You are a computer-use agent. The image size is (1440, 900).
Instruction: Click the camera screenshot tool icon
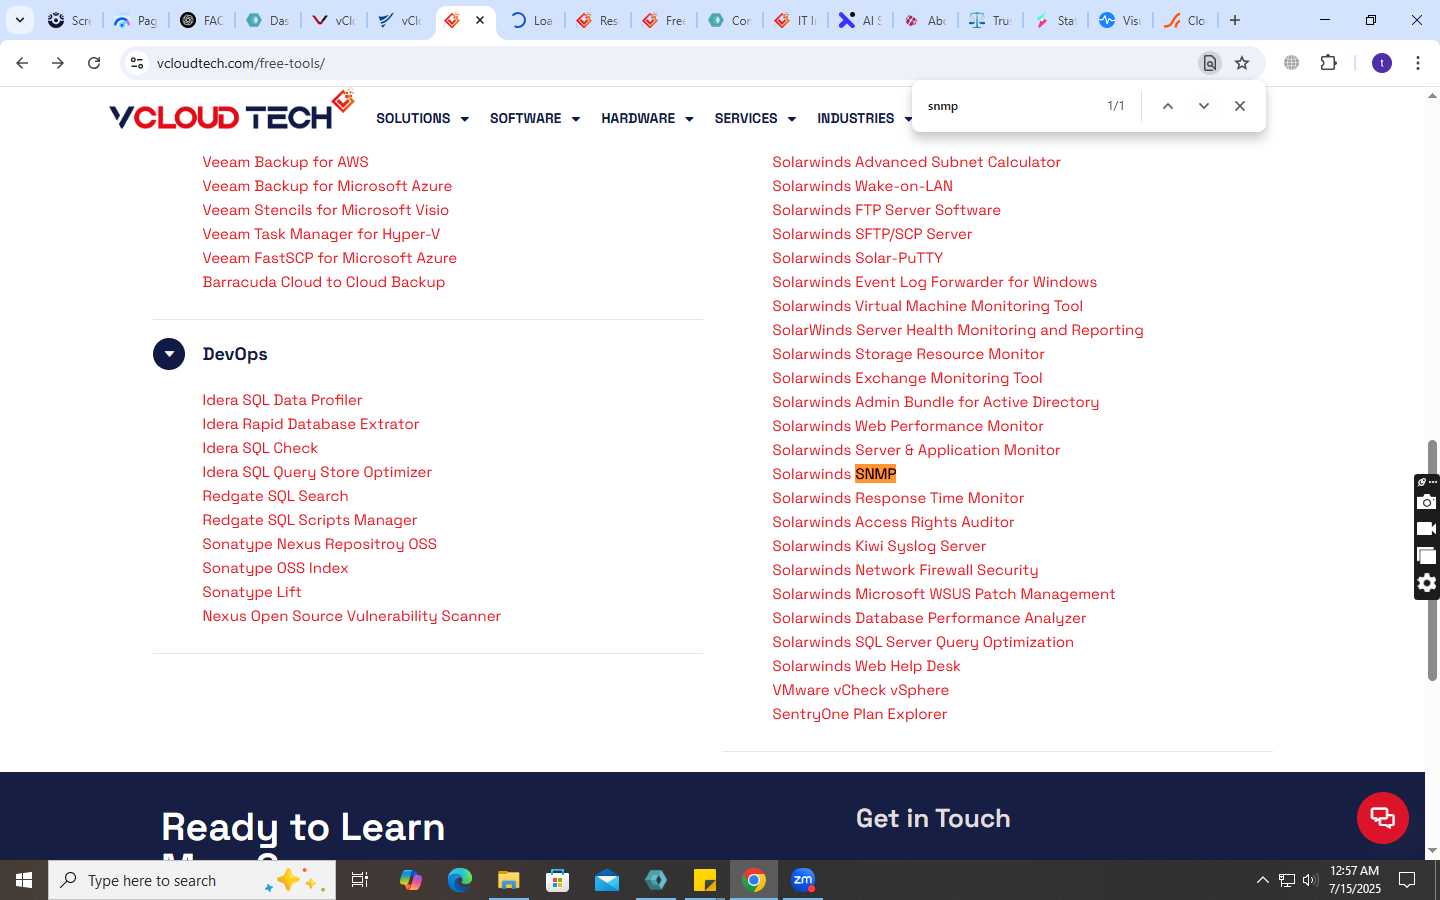[x=1427, y=502]
